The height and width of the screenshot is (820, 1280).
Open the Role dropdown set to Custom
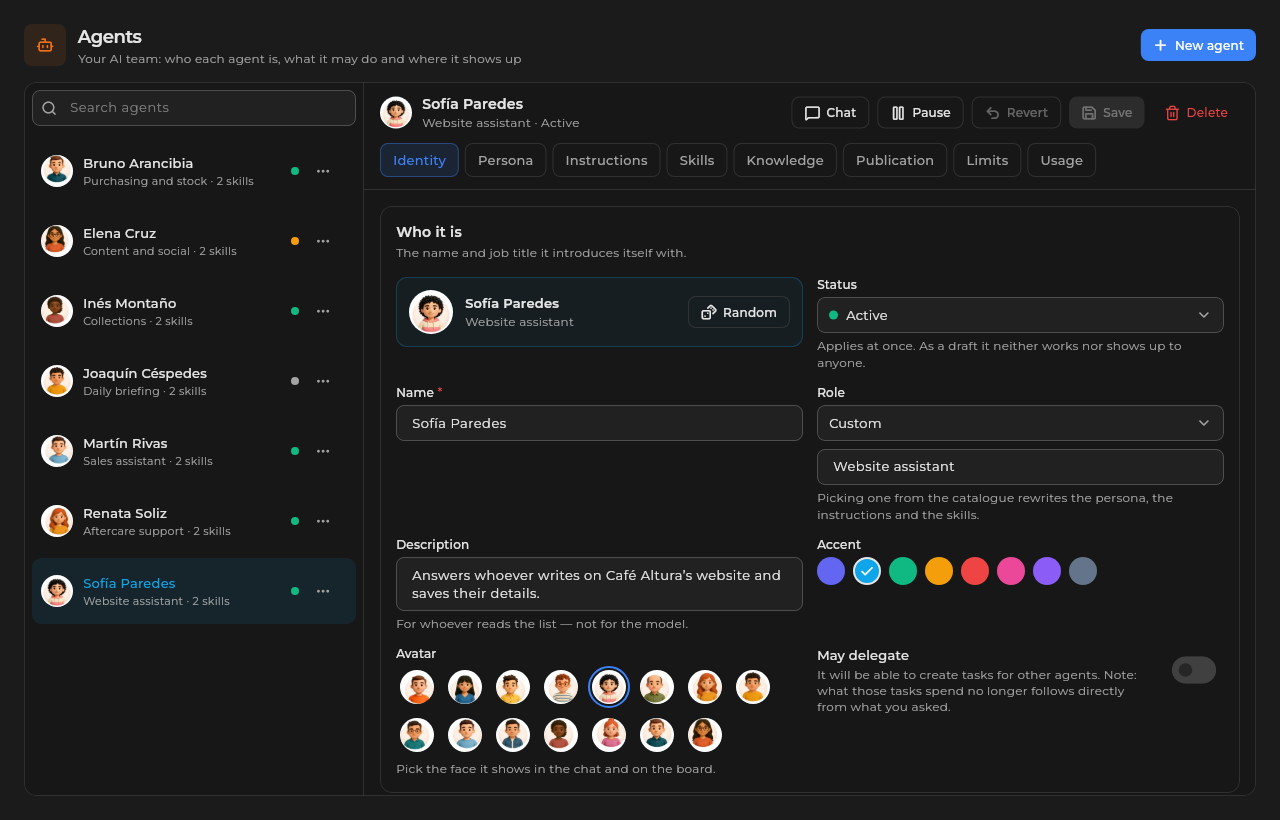[x=1020, y=423]
